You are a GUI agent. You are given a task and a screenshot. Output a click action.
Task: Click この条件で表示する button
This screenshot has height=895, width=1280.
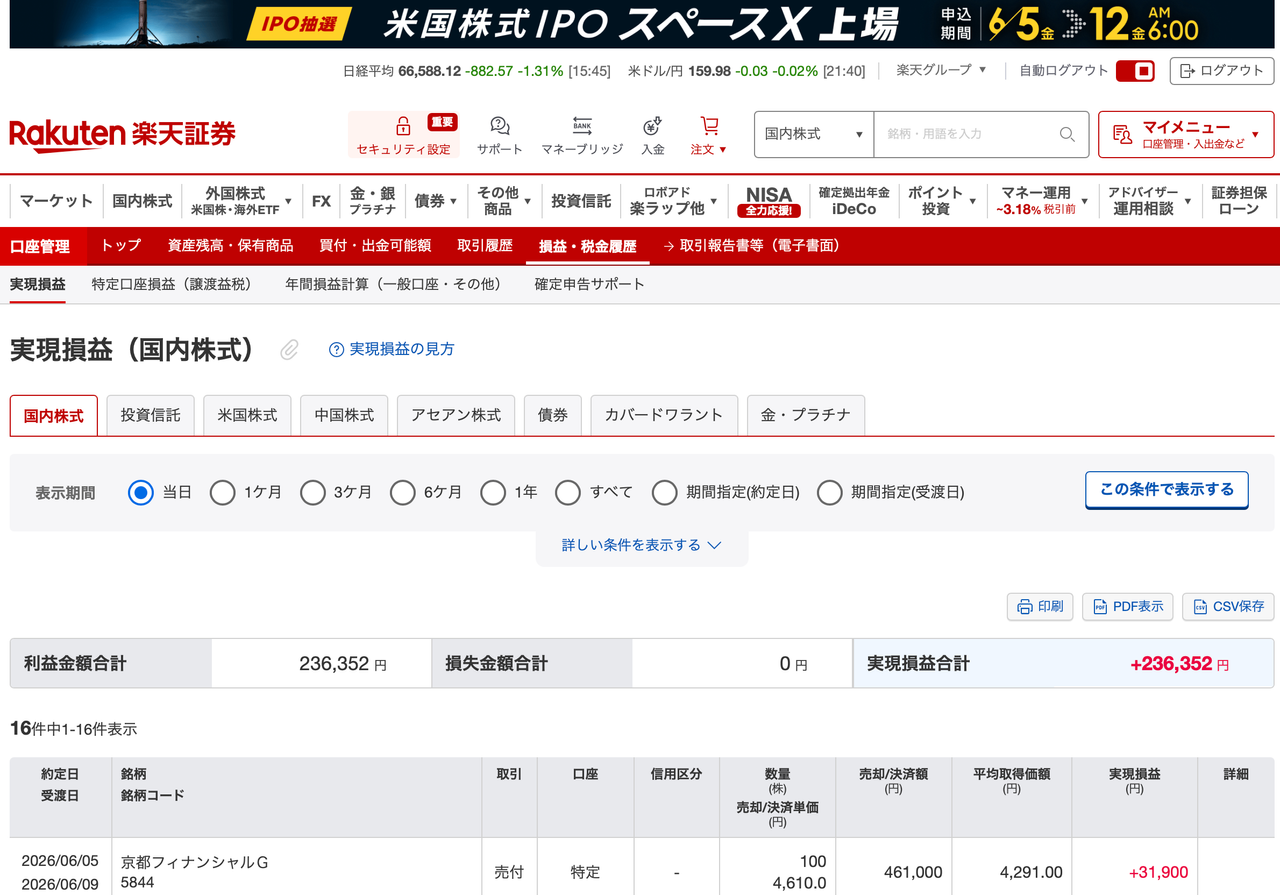tap(1167, 490)
